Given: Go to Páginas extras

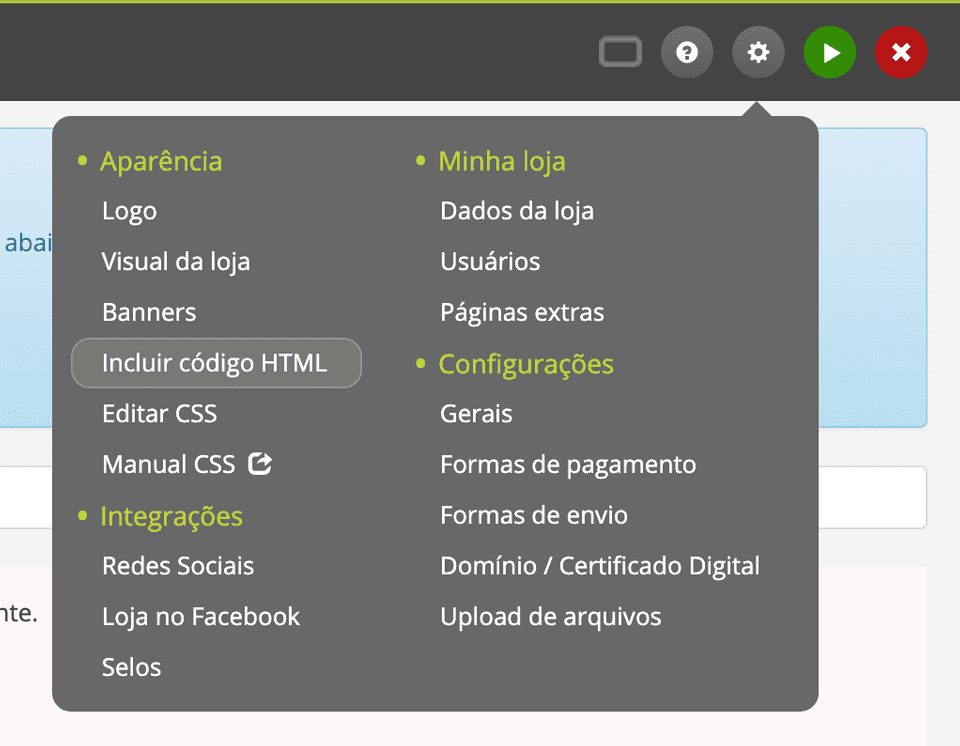Looking at the screenshot, I should click(522, 312).
